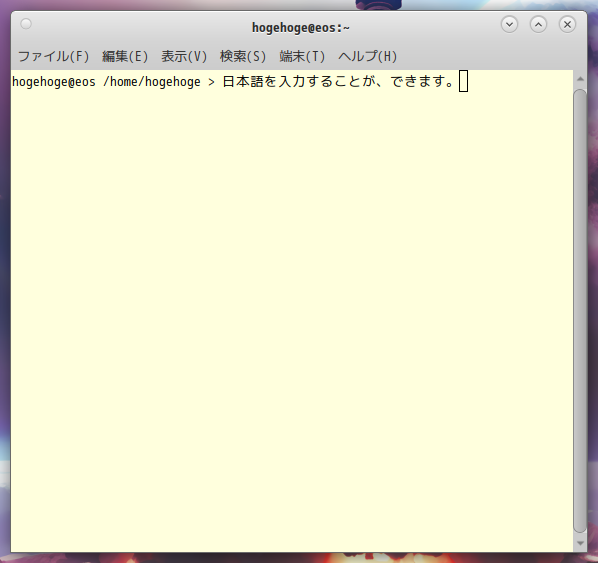The height and width of the screenshot is (563, 598).
Task: Minimize the terminal with the down-chevron button
Action: click(x=509, y=24)
